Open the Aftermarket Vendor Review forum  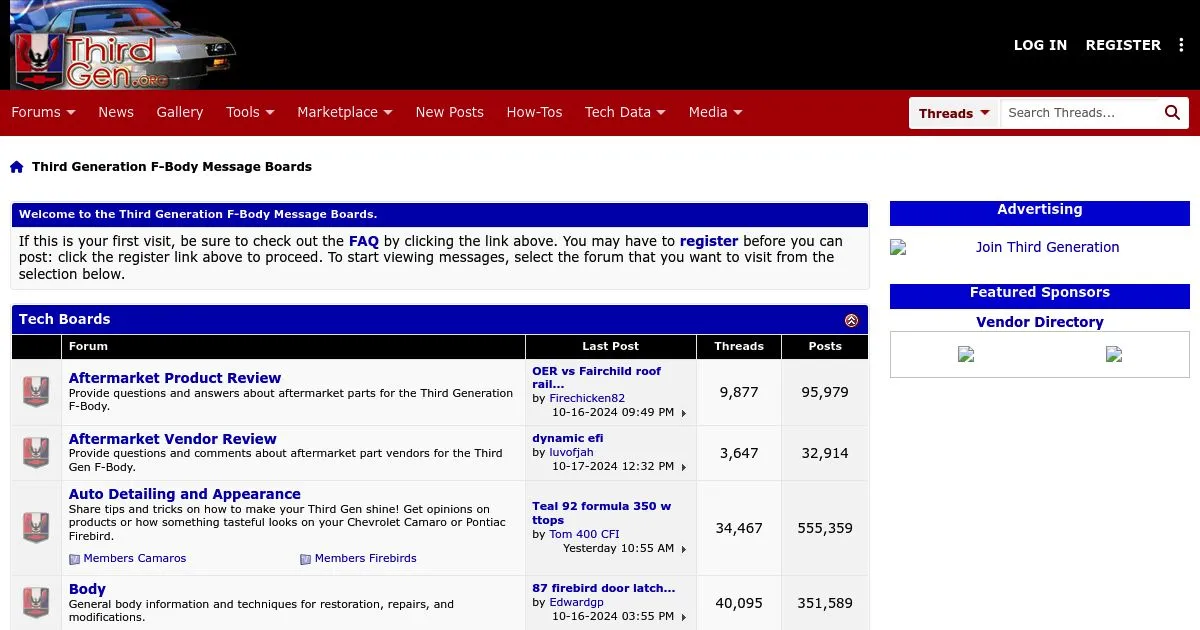[173, 439]
